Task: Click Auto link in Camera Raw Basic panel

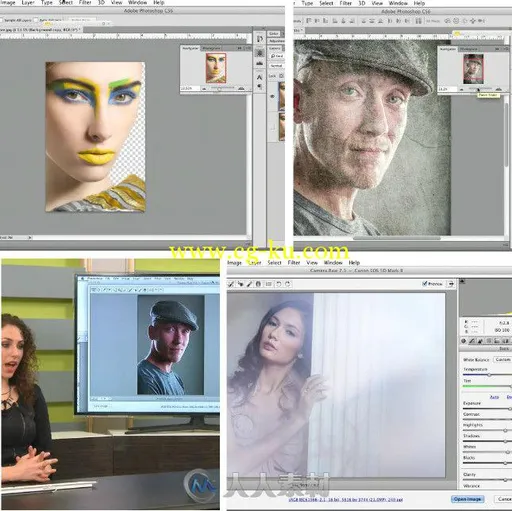Action: tap(494, 397)
